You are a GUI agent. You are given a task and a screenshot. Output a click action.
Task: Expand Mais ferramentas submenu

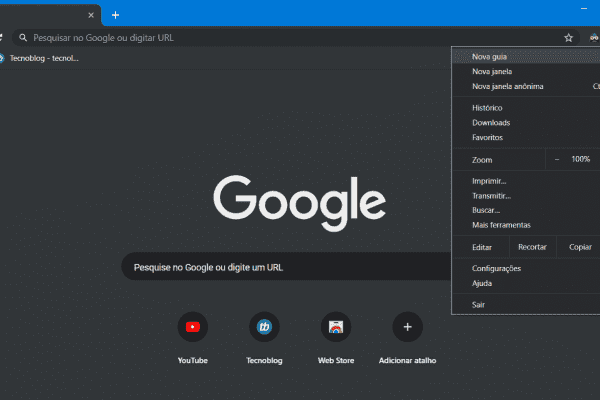pos(526,225)
